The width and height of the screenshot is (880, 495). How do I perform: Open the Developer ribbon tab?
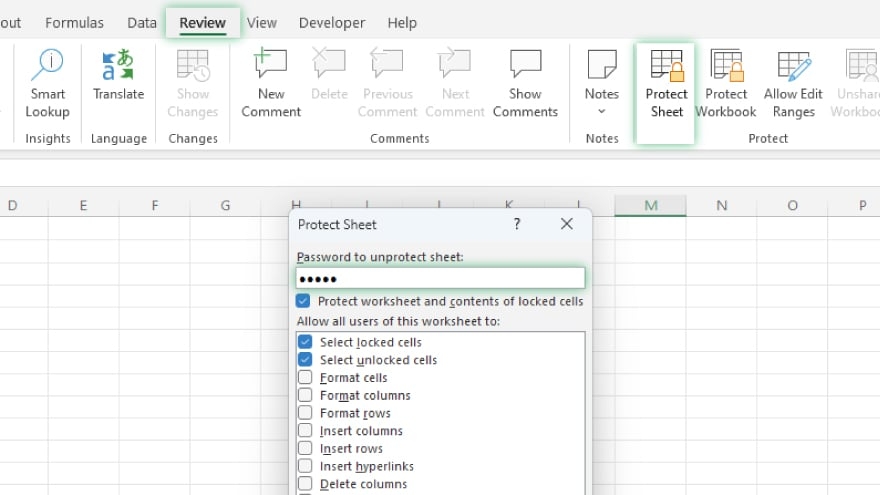coord(332,22)
